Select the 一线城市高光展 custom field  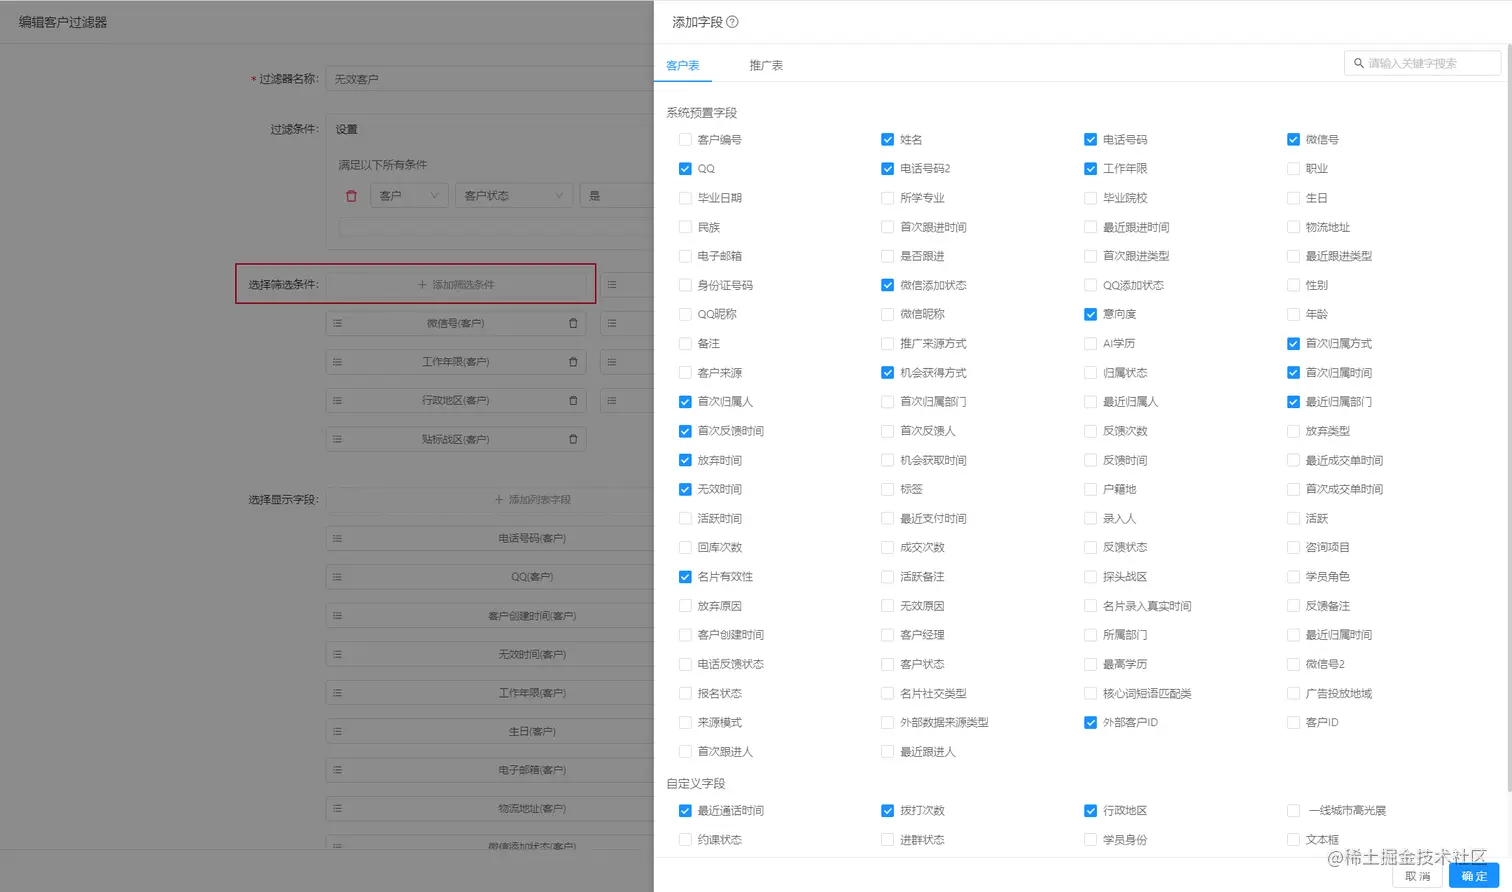point(1293,811)
